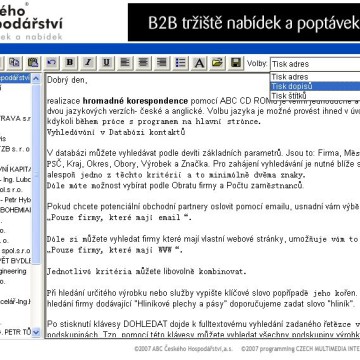Open the Volby combo box showing Tisk adres
The height and width of the screenshot is (360, 360).
315,64
